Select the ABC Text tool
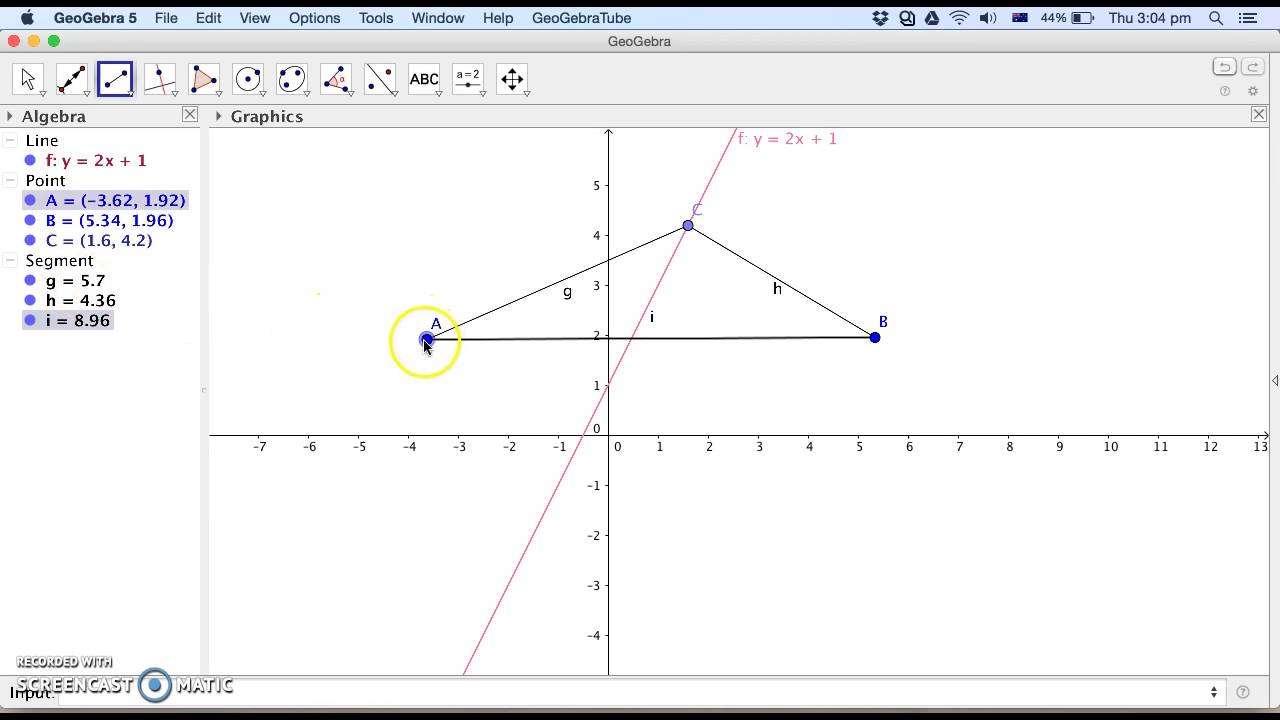 424,79
